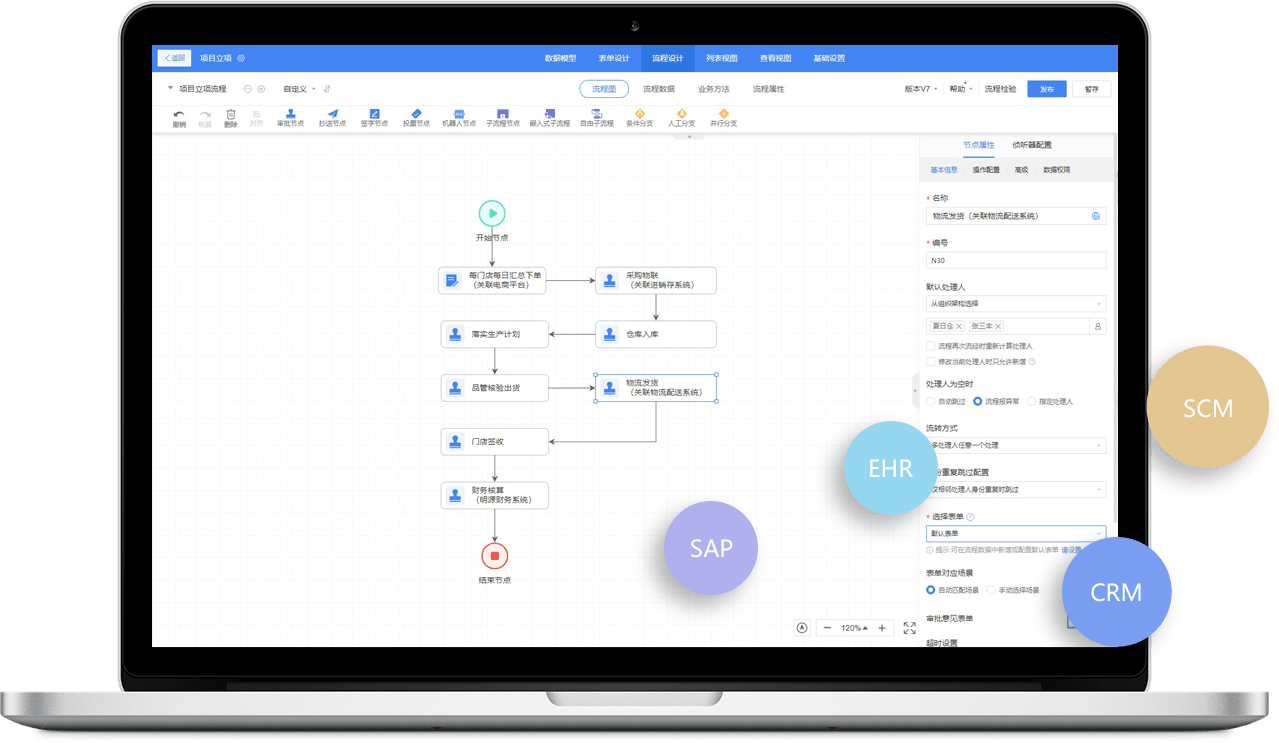The image size is (1279, 743).
Task: Switch to the 表单设计 top tab
Action: click(614, 58)
